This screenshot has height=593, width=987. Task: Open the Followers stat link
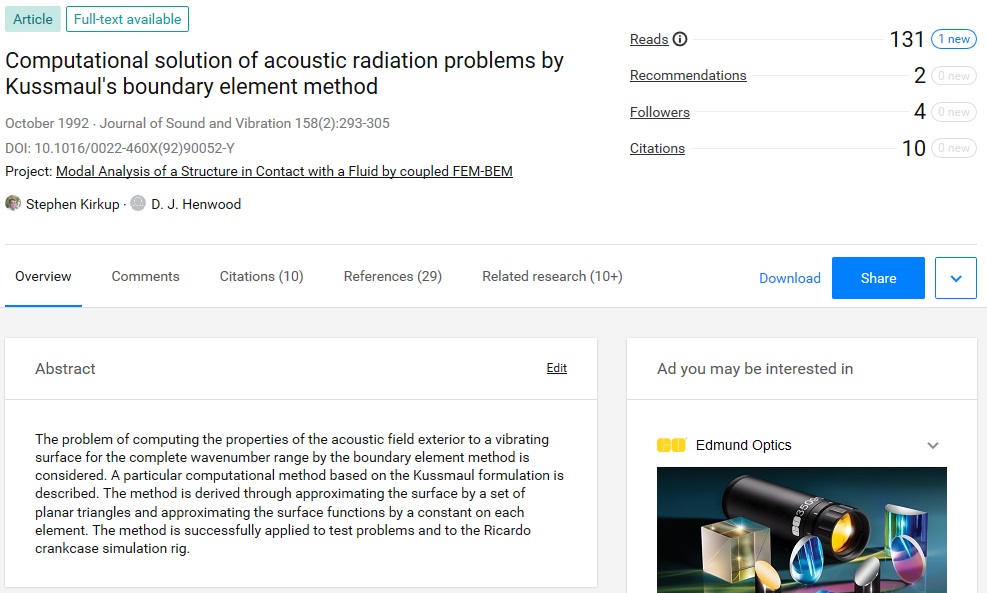660,112
